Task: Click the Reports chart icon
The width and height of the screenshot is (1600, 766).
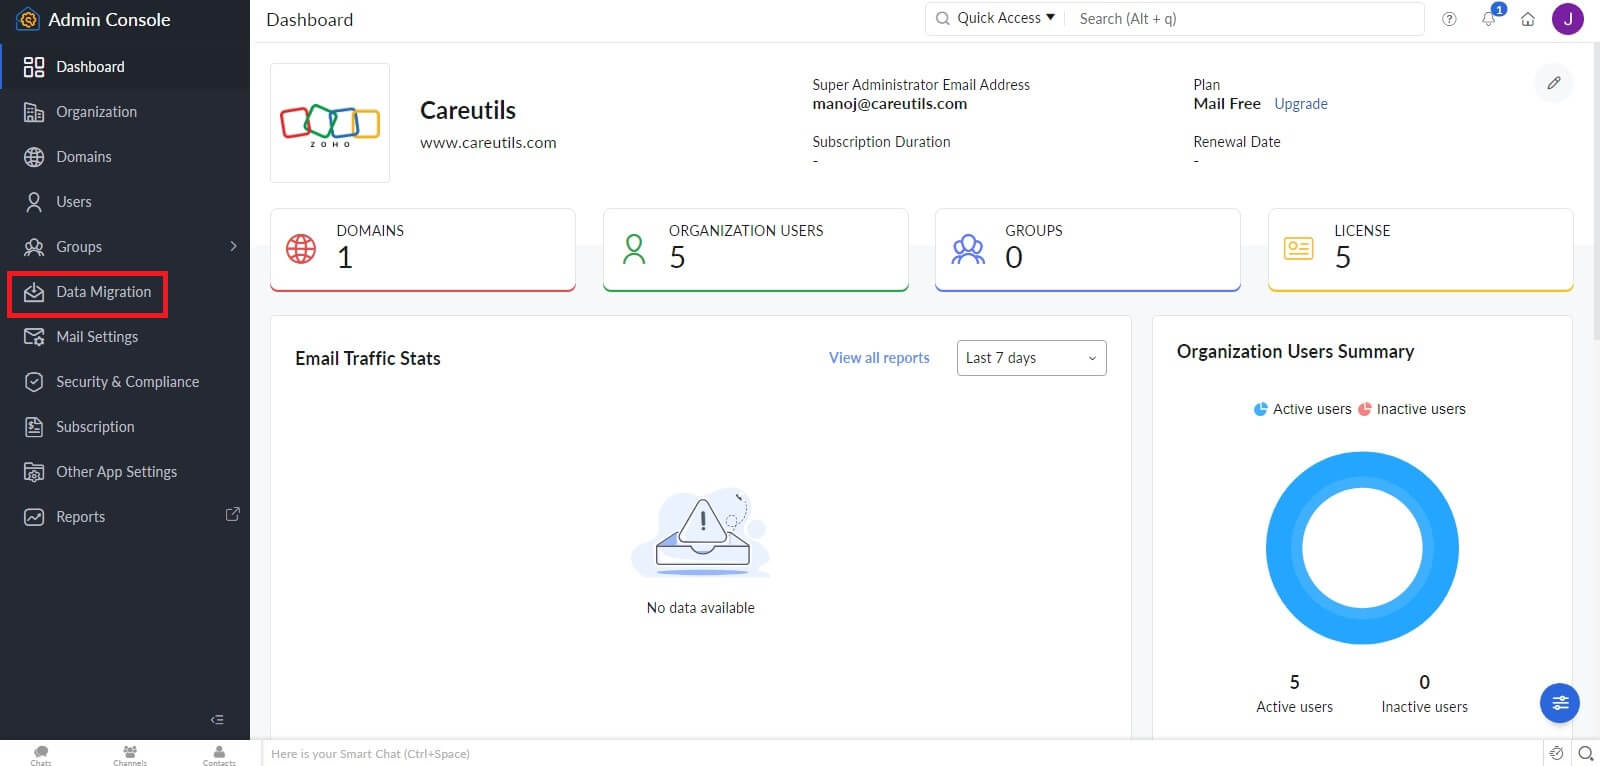Action: click(x=34, y=517)
